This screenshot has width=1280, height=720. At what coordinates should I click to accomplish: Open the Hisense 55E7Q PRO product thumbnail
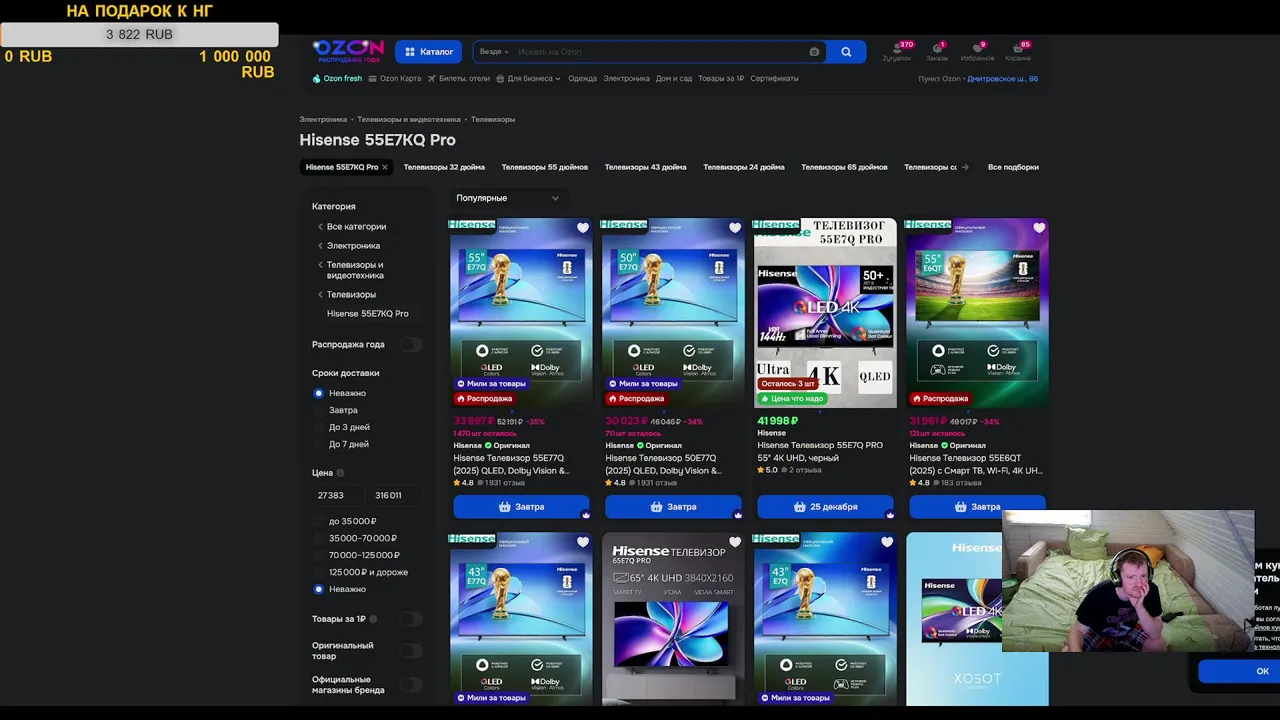[825, 313]
